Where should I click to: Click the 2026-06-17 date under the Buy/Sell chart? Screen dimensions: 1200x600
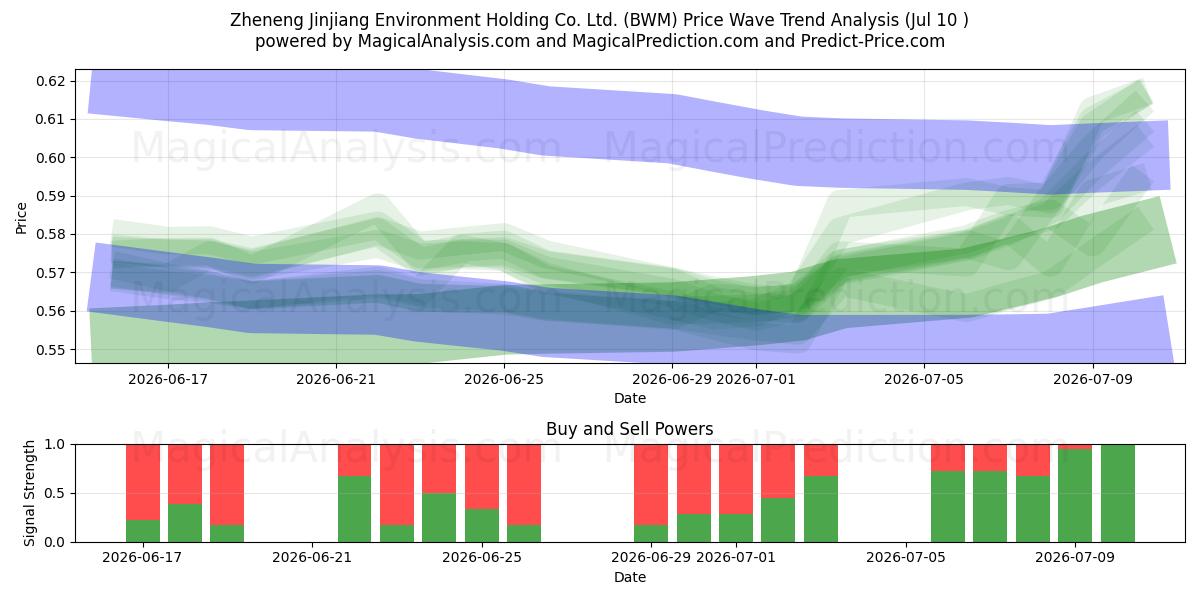tap(144, 558)
